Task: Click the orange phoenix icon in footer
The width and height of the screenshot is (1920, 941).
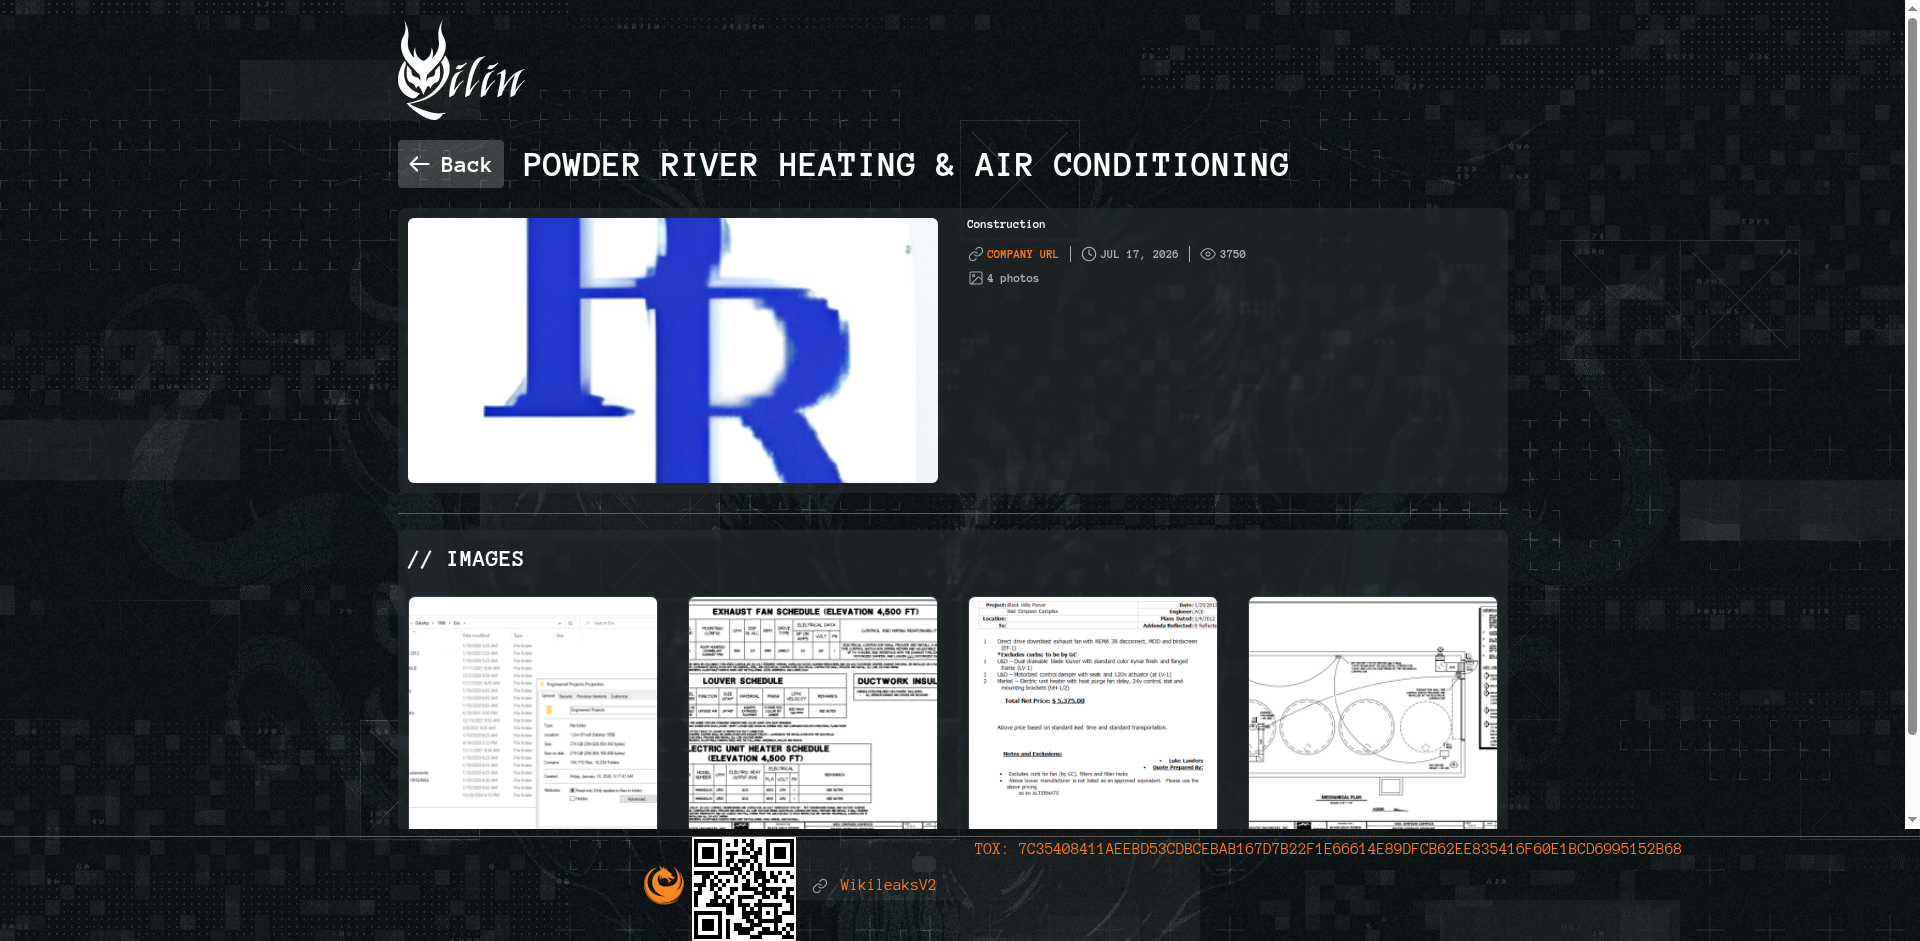Action: point(664,885)
